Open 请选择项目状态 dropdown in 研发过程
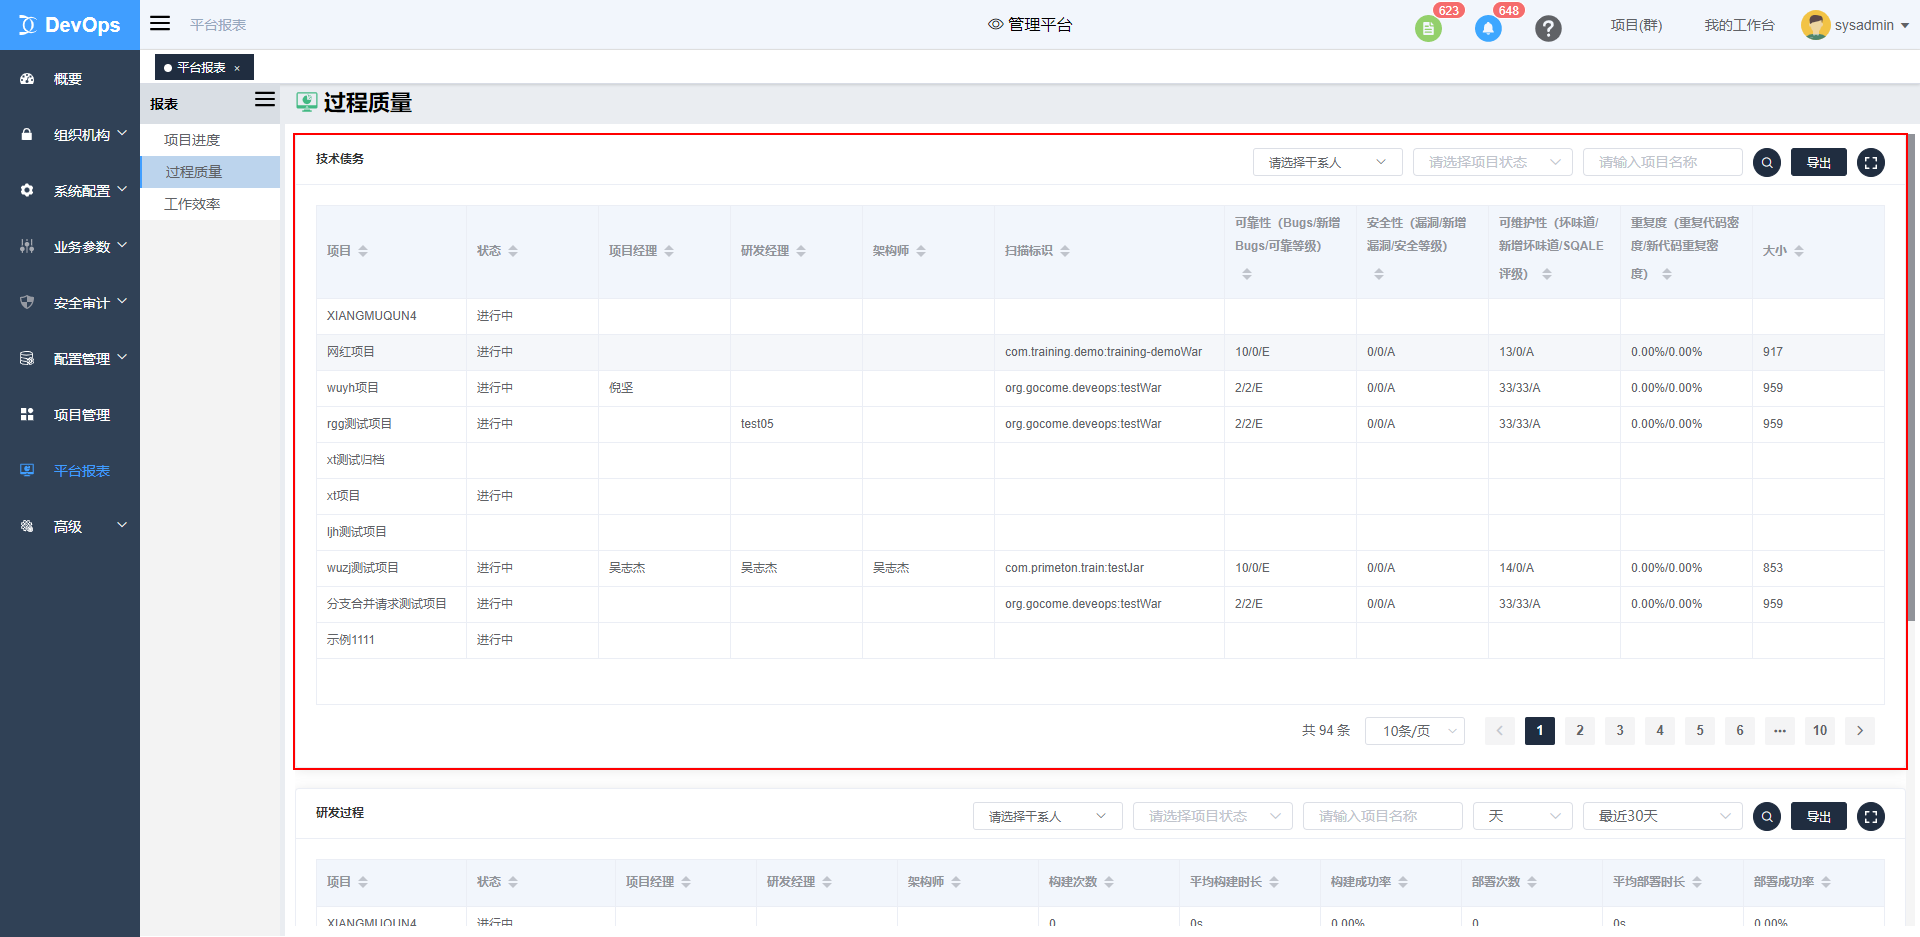The height and width of the screenshot is (937, 1920). tap(1213, 816)
